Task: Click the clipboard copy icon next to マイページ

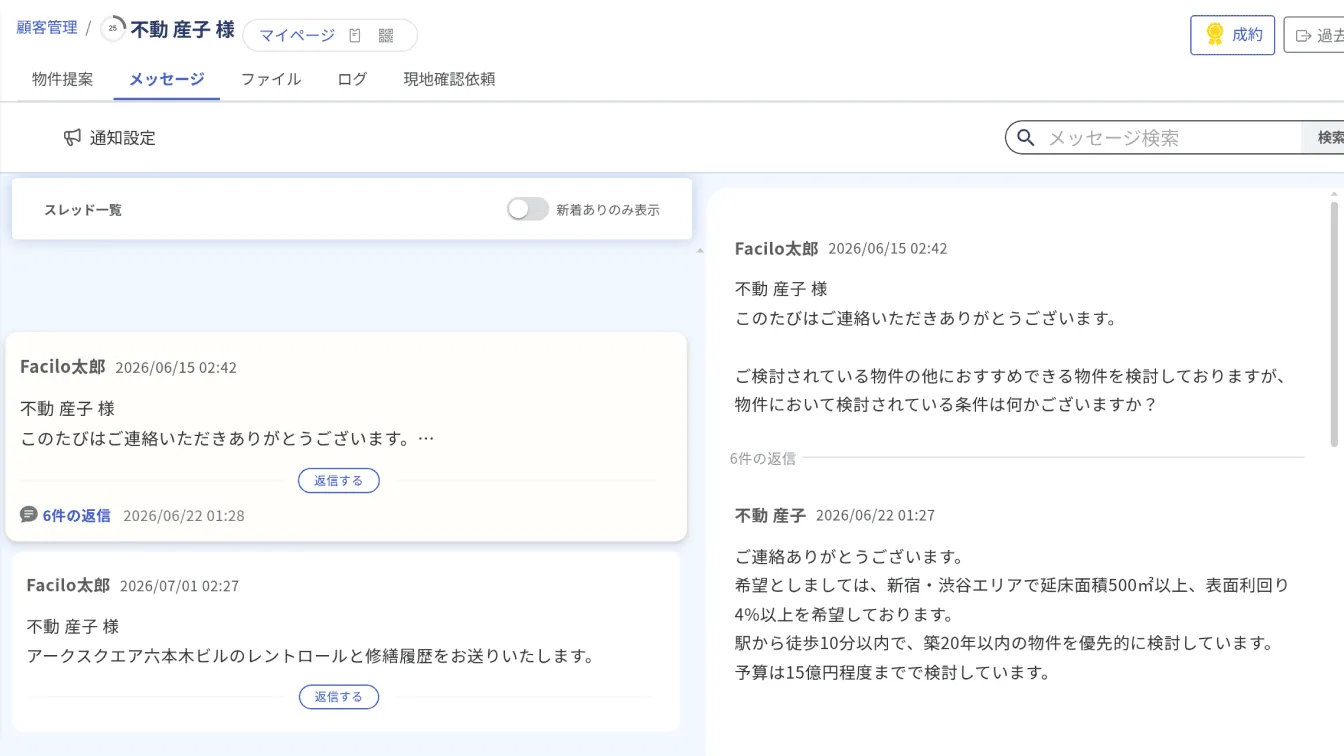Action: pyautogui.click(x=355, y=36)
